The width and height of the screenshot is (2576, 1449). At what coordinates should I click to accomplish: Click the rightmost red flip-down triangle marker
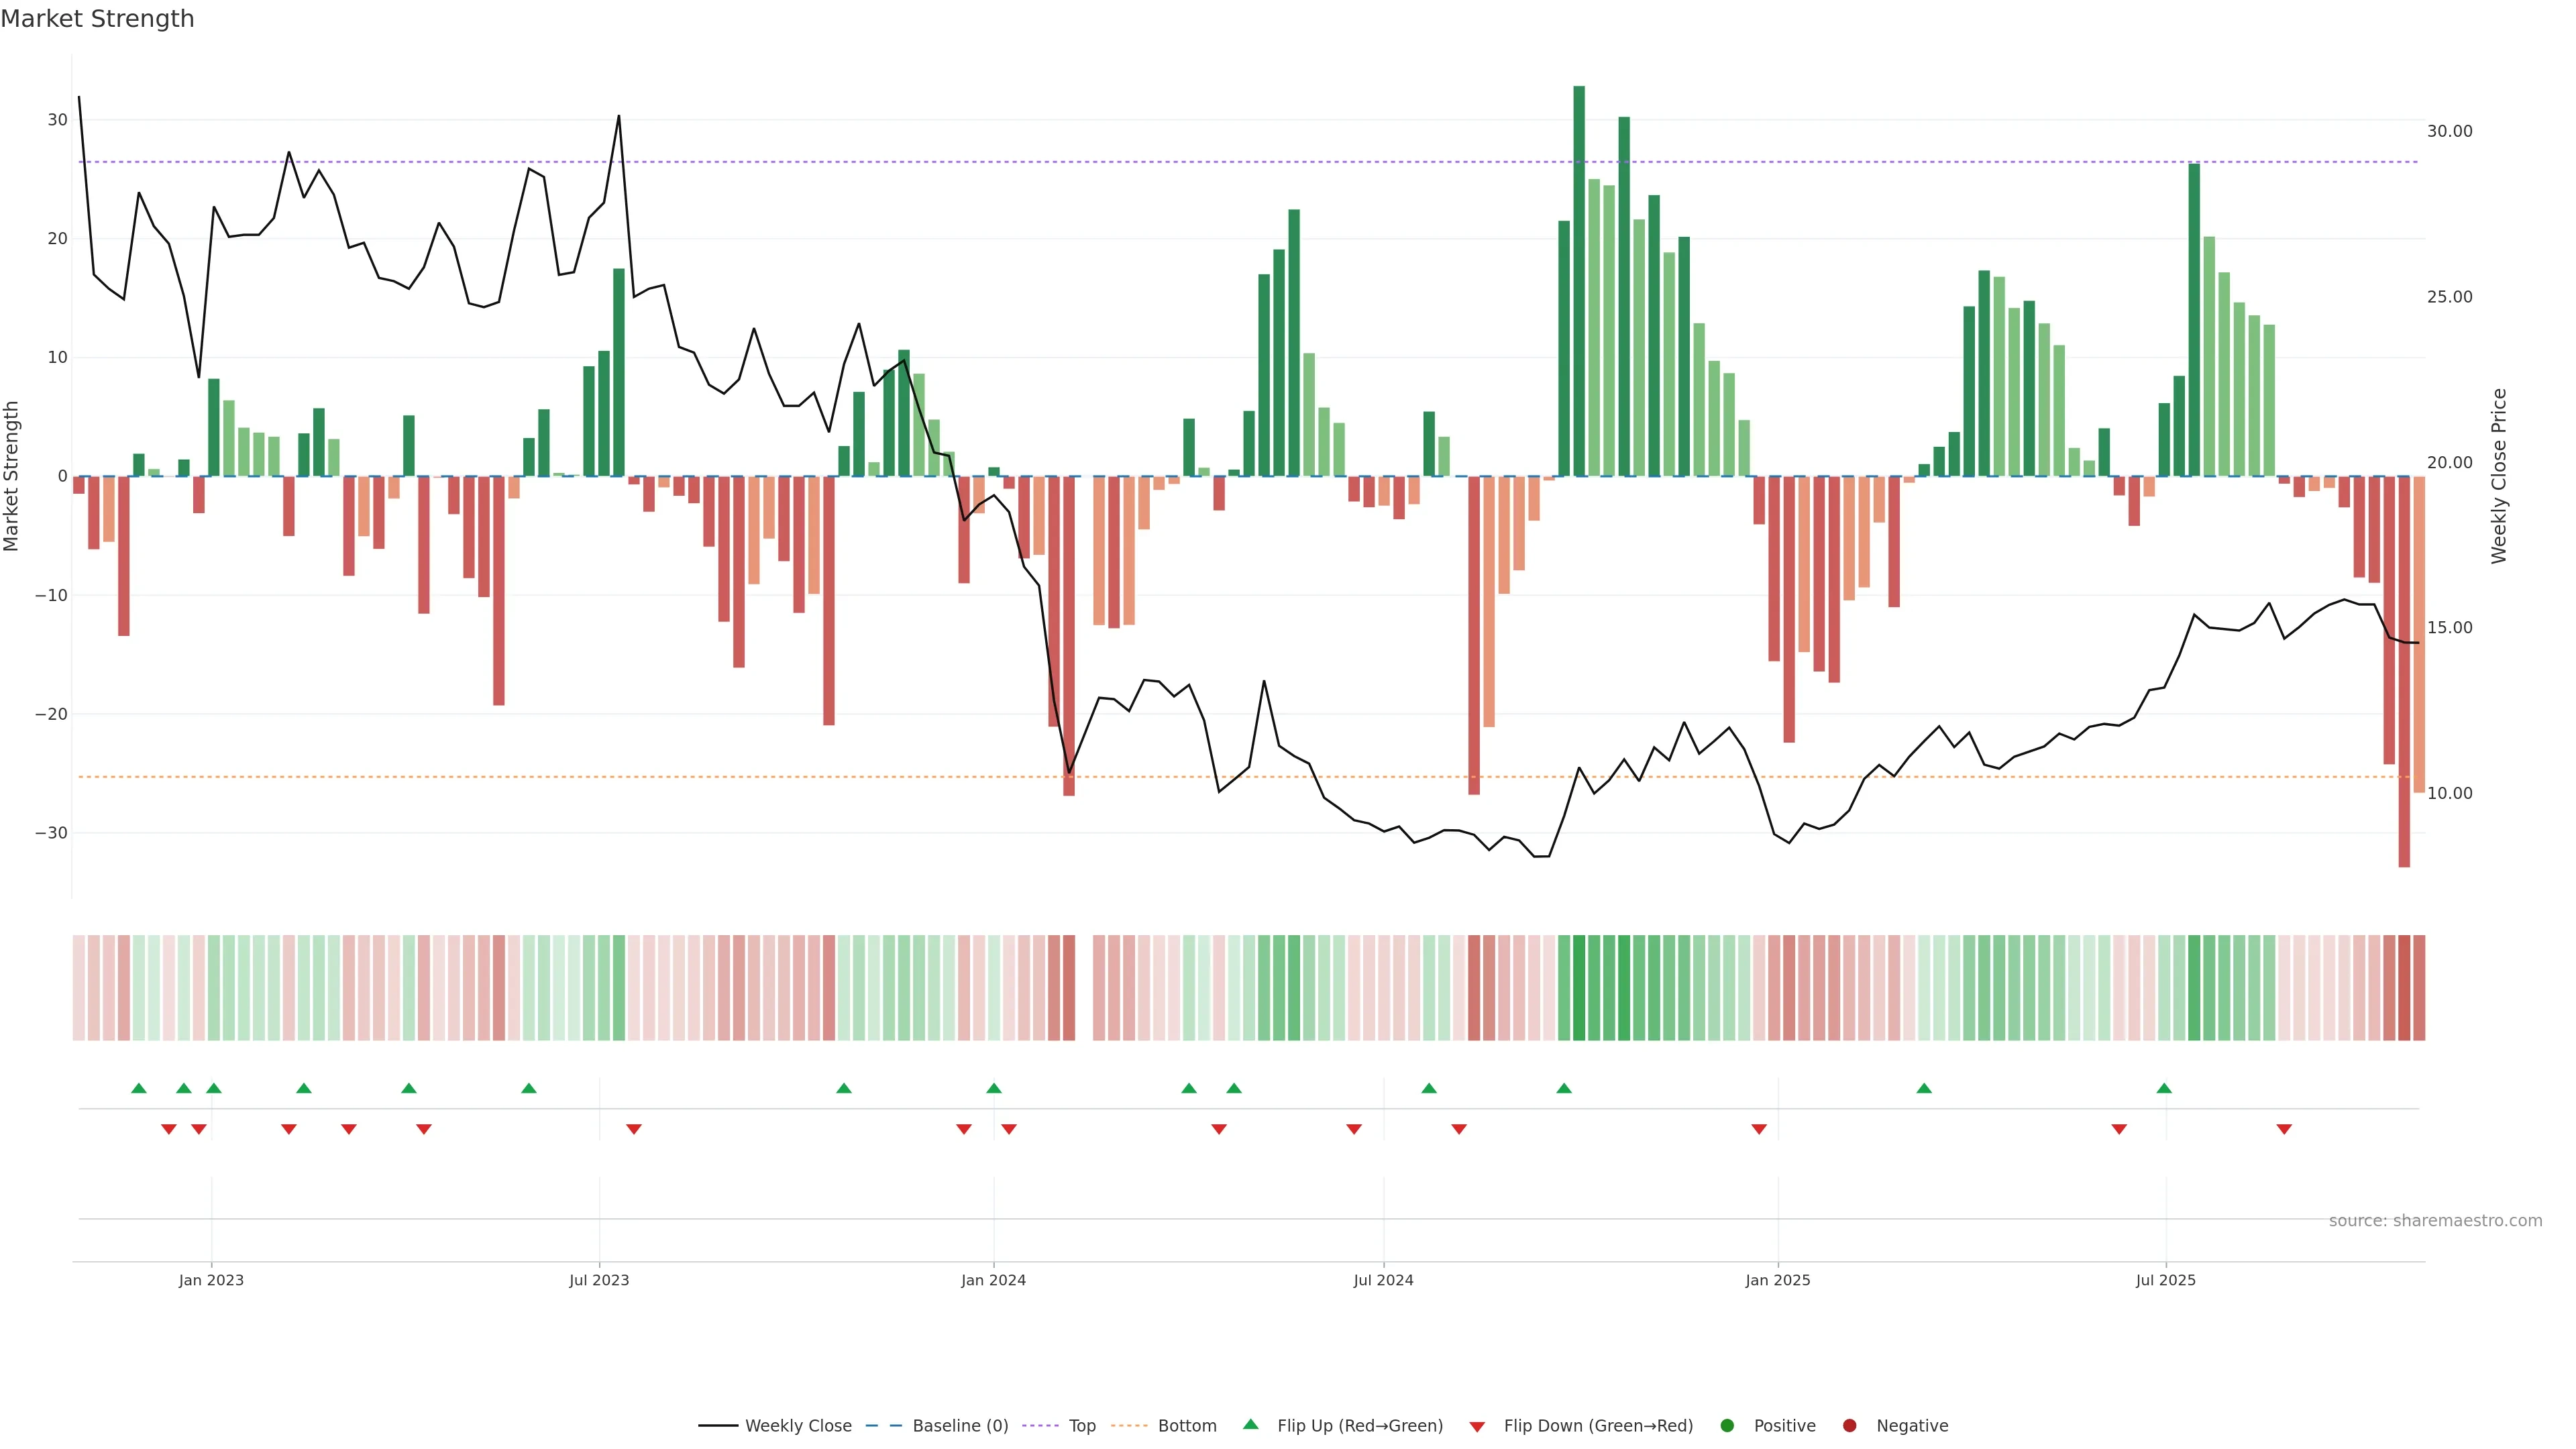pos(2284,1129)
